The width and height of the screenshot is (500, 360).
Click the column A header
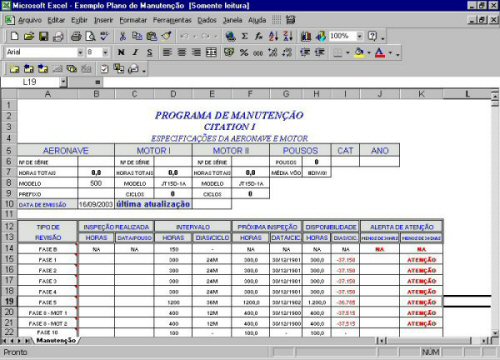(x=48, y=94)
